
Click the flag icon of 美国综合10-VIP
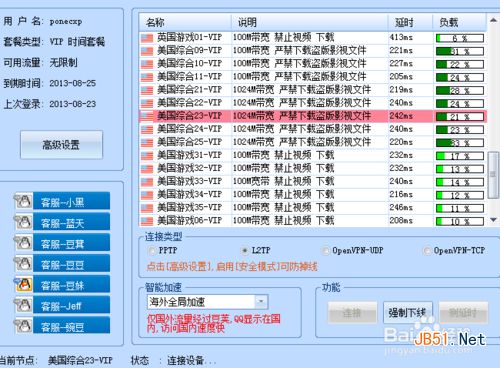point(147,64)
